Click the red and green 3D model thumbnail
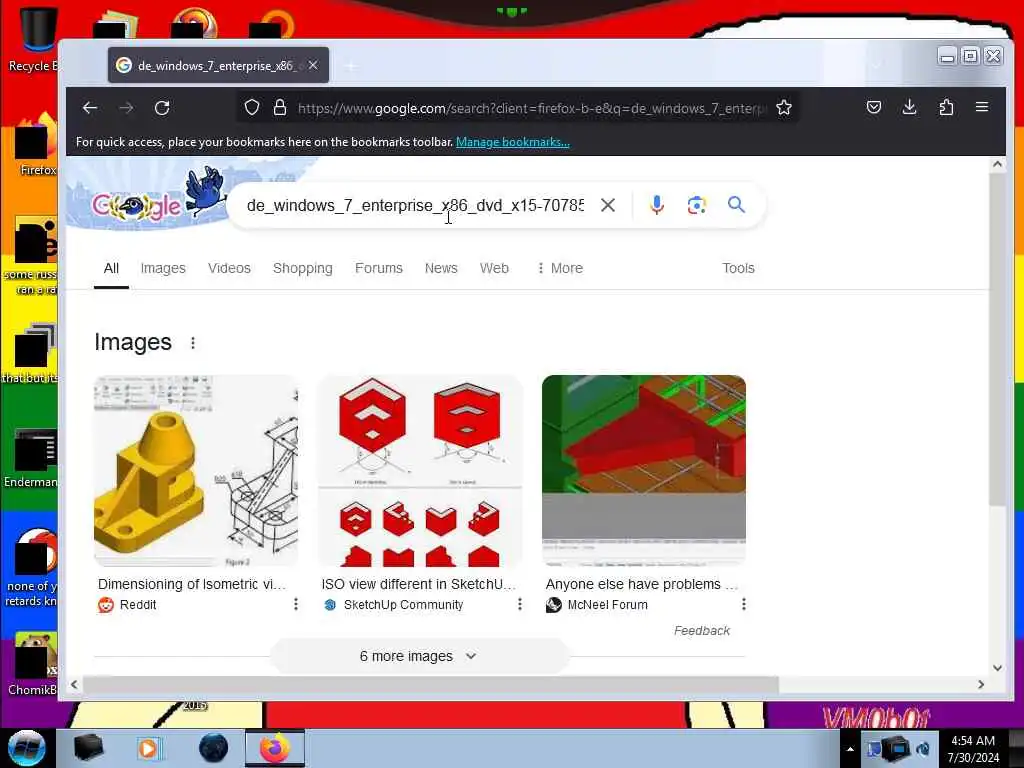1024x768 pixels. point(644,470)
